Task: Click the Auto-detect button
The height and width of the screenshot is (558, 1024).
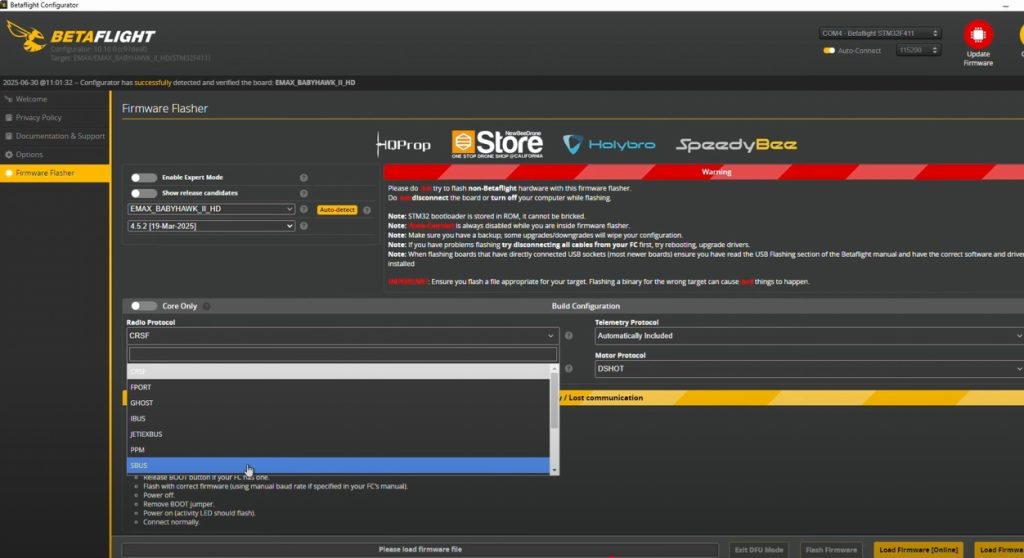Action: click(337, 210)
